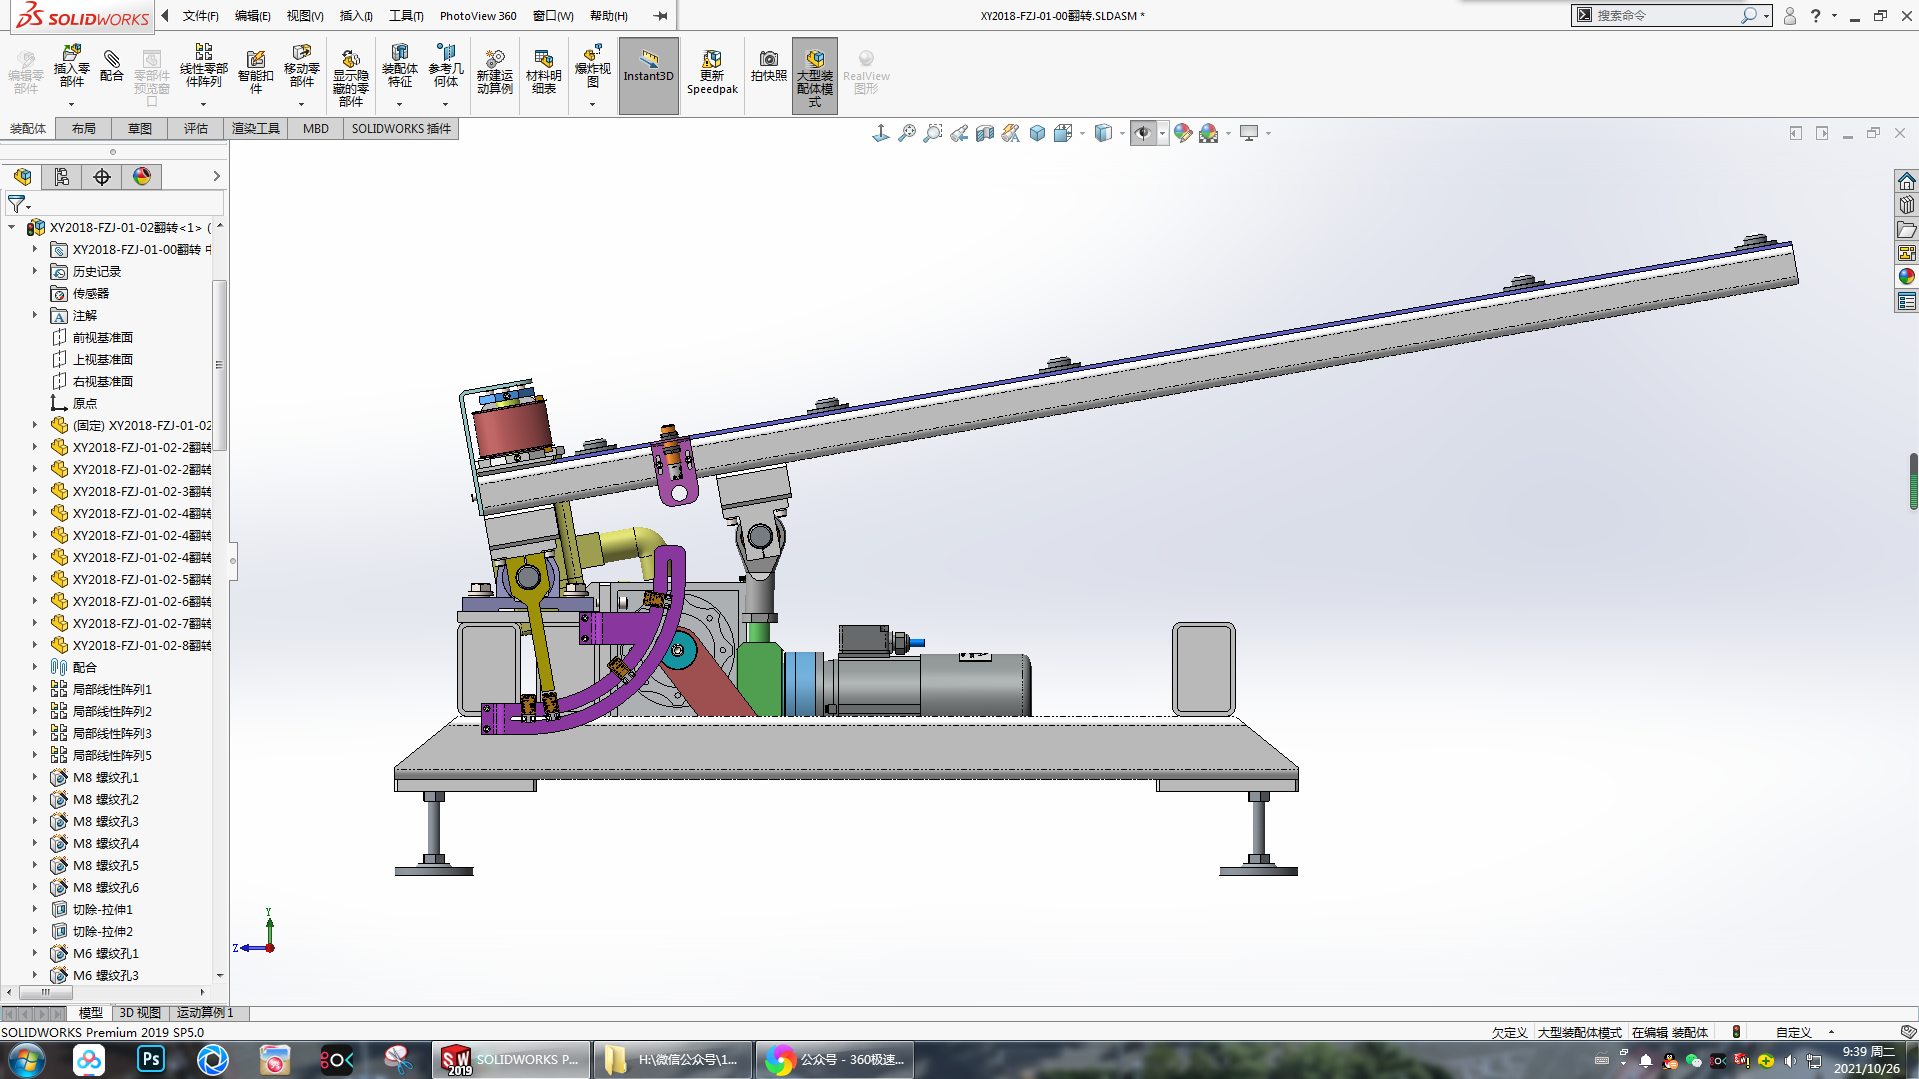Open the Hide/Show Items dropdown arrow
The image size is (1919, 1079).
(x=1162, y=133)
